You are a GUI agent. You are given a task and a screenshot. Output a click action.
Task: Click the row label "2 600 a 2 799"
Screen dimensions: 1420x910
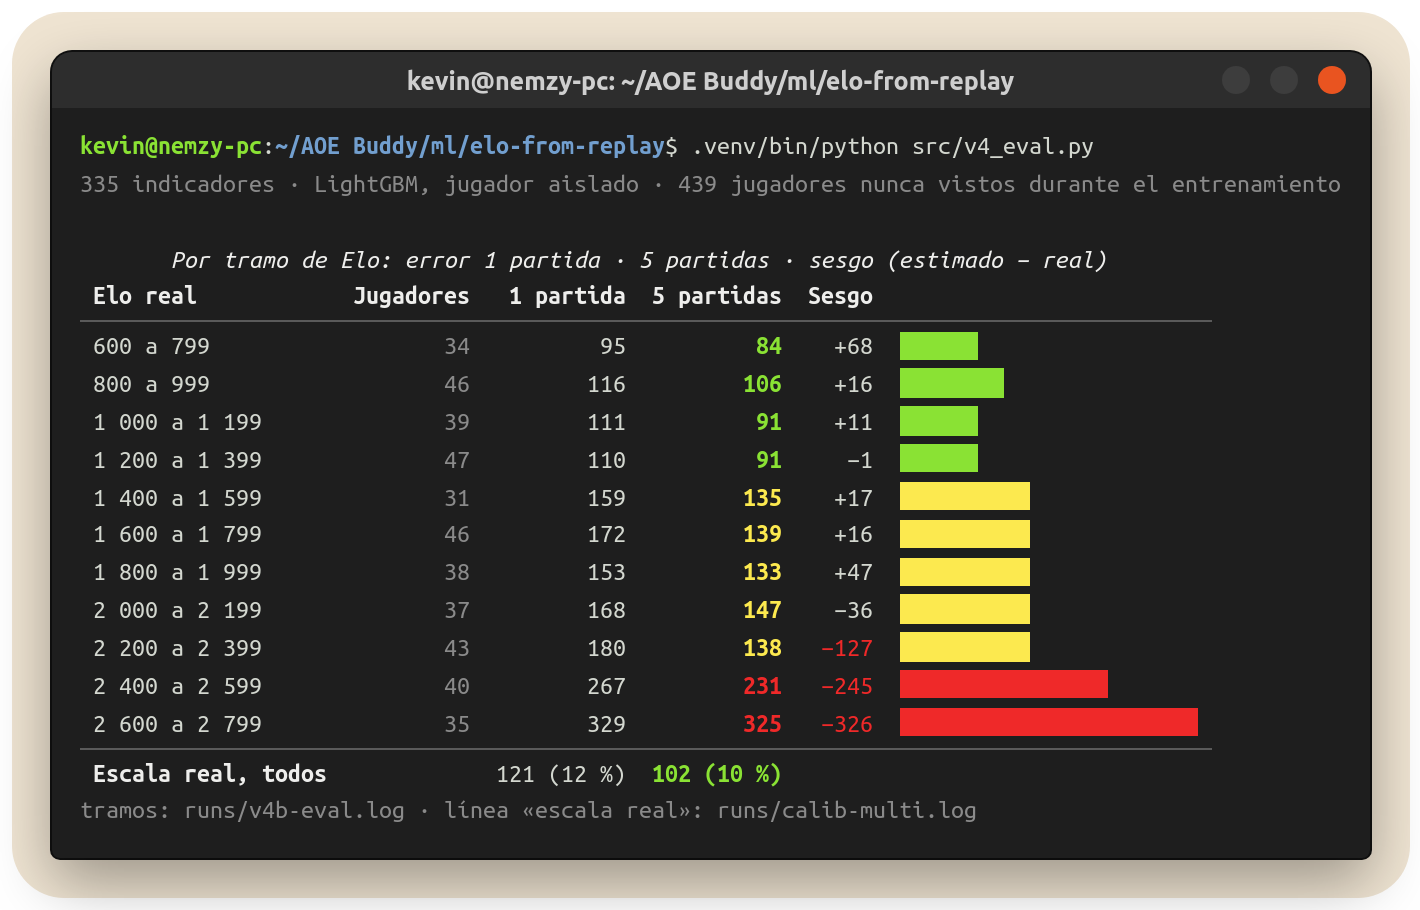[177, 724]
